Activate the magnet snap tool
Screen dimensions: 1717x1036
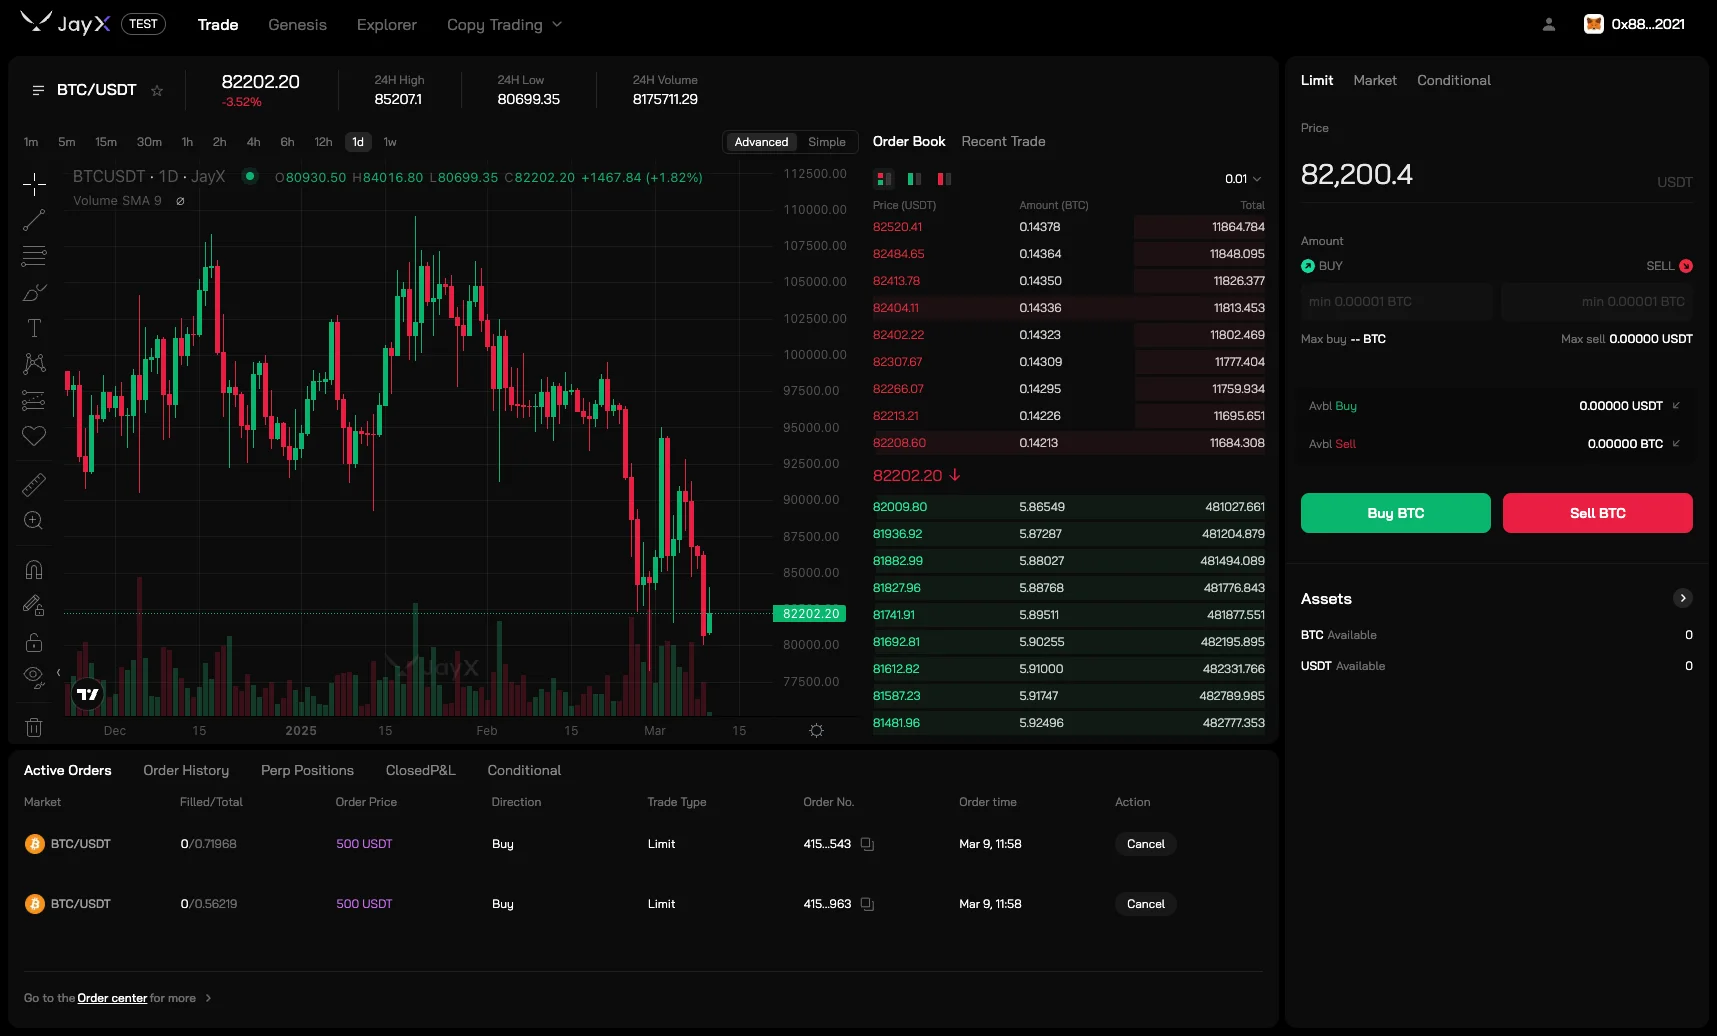tap(34, 569)
